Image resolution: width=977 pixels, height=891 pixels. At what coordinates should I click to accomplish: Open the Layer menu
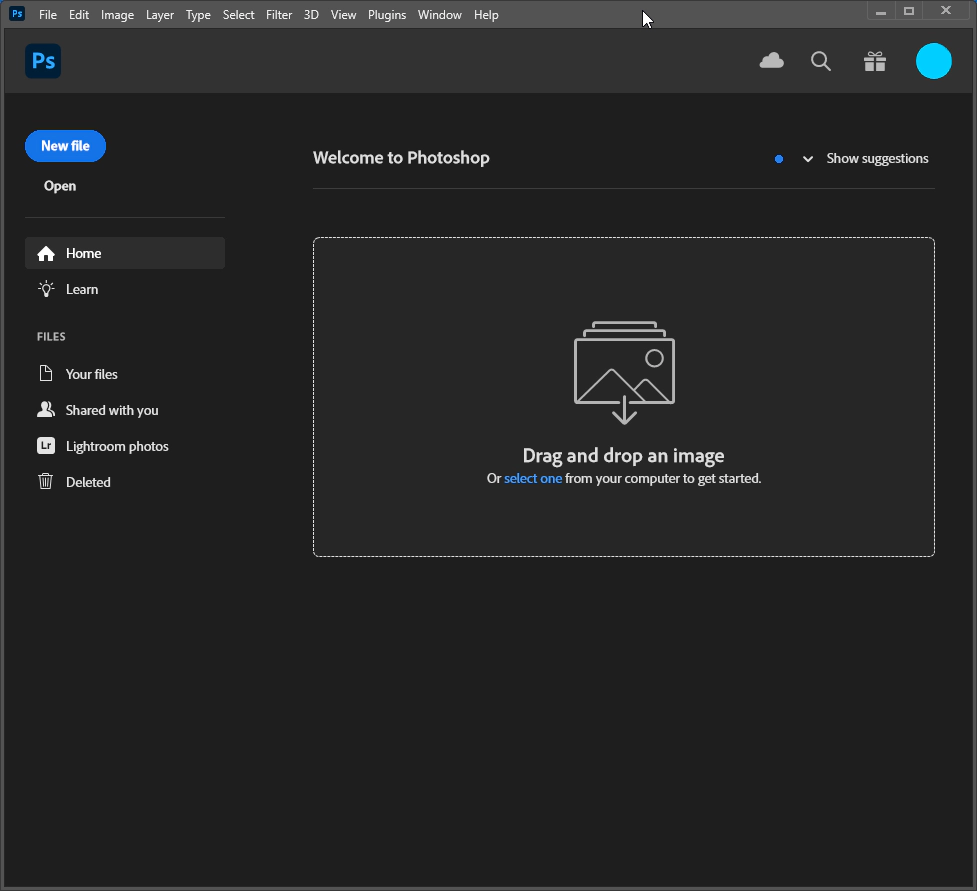point(160,14)
